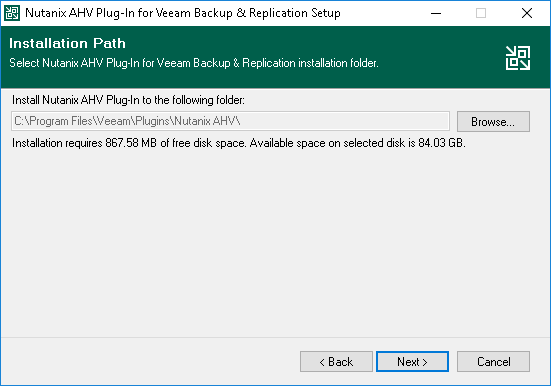This screenshot has width=551, height=386.
Task: Click the disabled maximize button
Action: (x=481, y=13)
